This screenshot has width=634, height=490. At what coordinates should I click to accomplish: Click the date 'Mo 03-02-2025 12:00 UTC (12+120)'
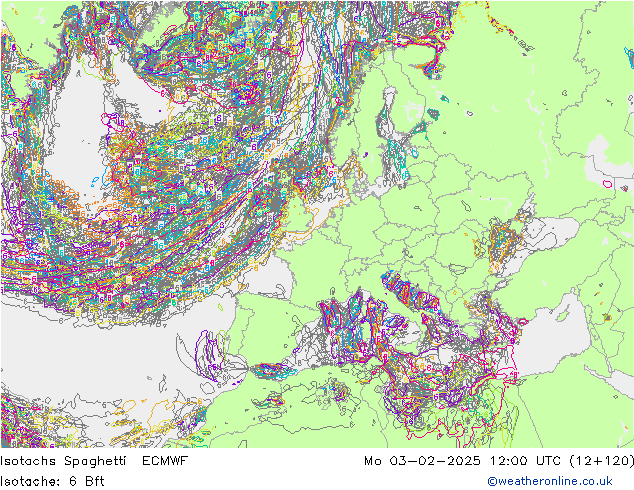pyautogui.click(x=499, y=461)
